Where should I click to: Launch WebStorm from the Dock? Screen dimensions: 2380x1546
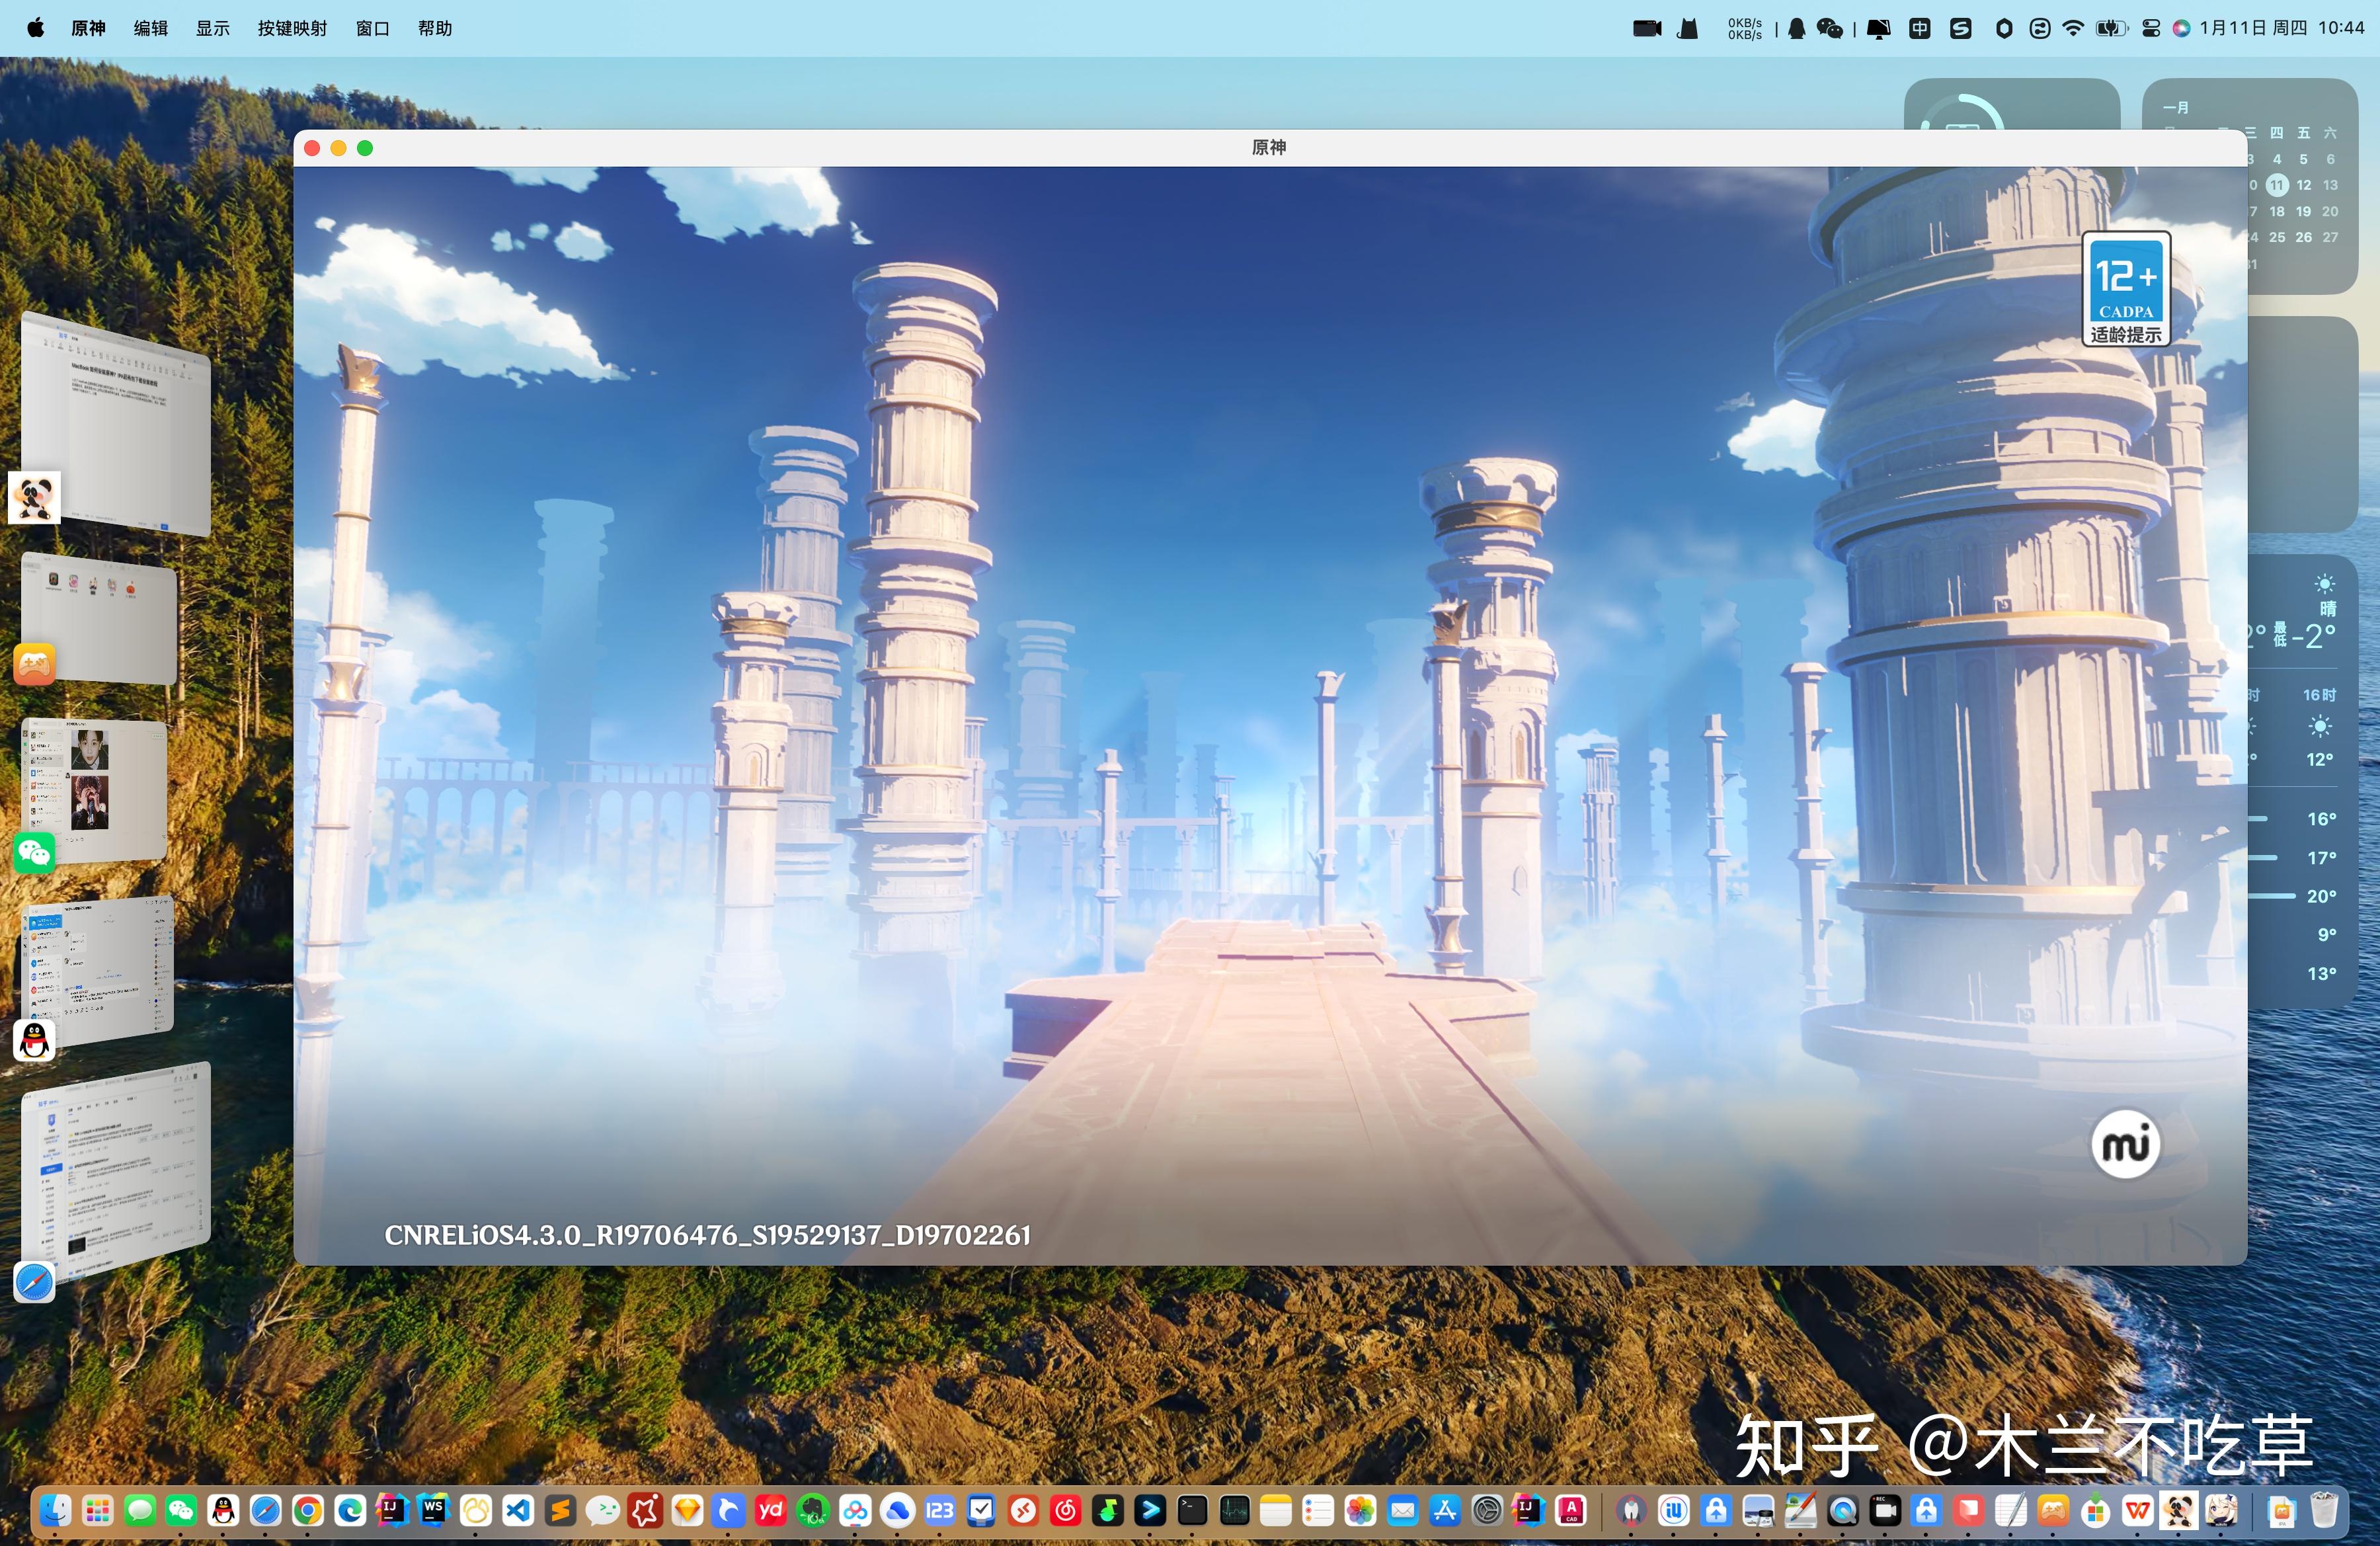coord(433,1510)
